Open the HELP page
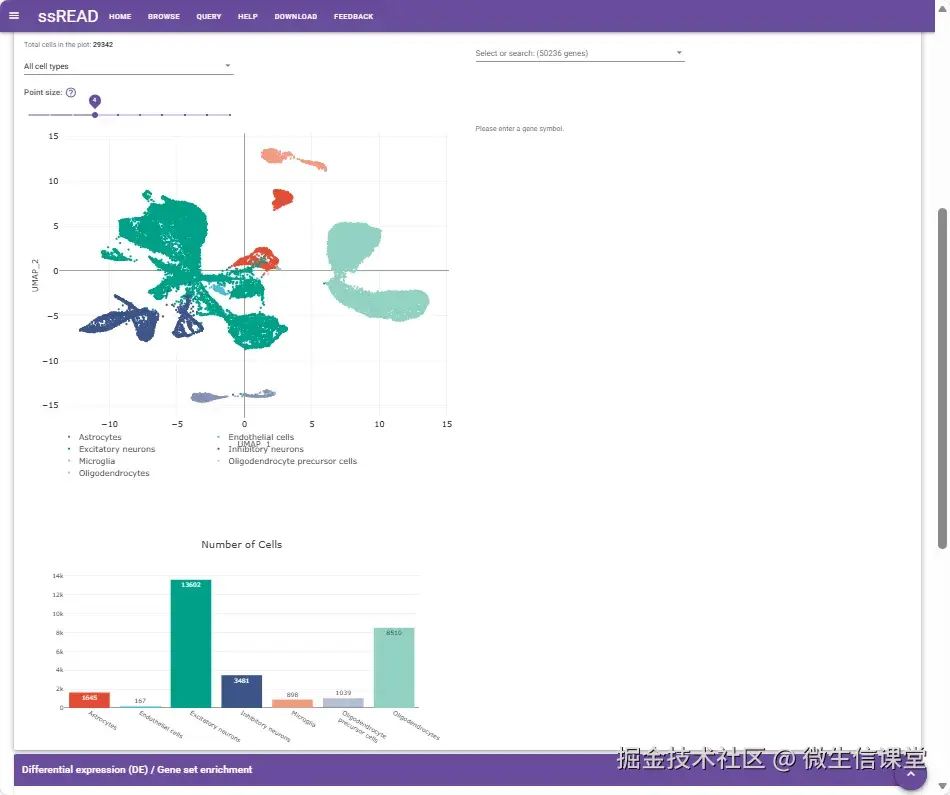The image size is (950, 795). (248, 16)
